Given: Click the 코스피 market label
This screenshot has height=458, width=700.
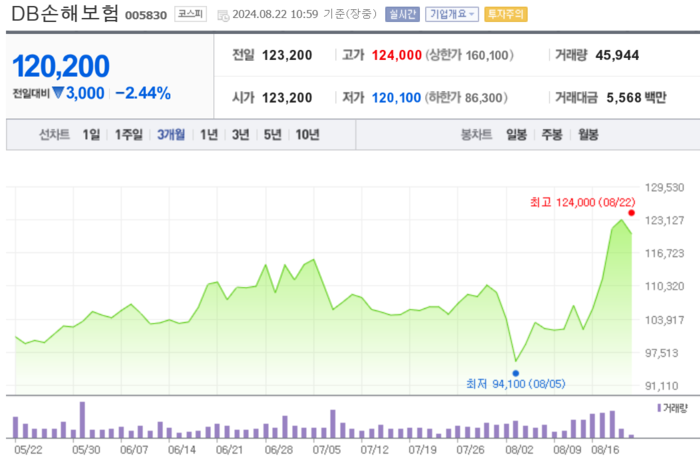Looking at the screenshot, I should [190, 14].
